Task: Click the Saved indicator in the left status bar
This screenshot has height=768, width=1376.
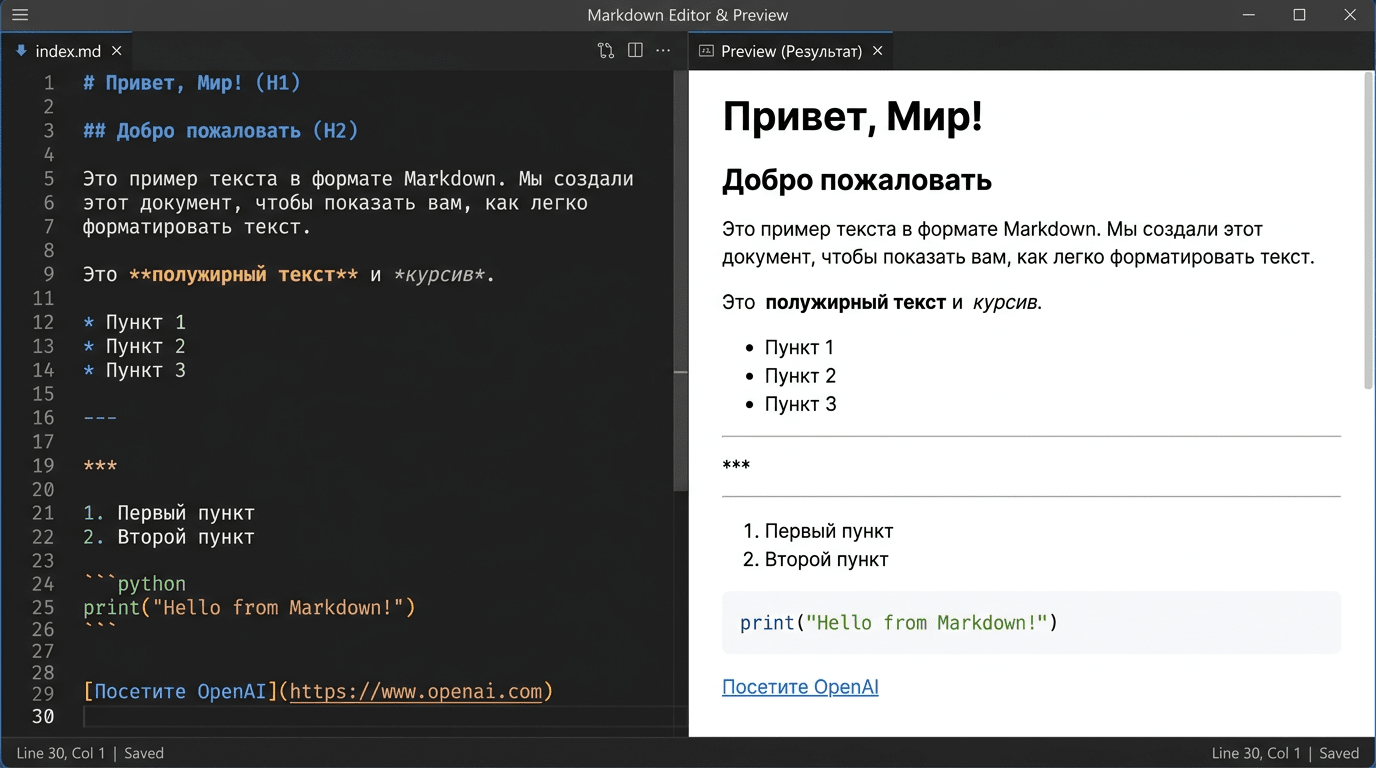Action: [x=143, y=753]
